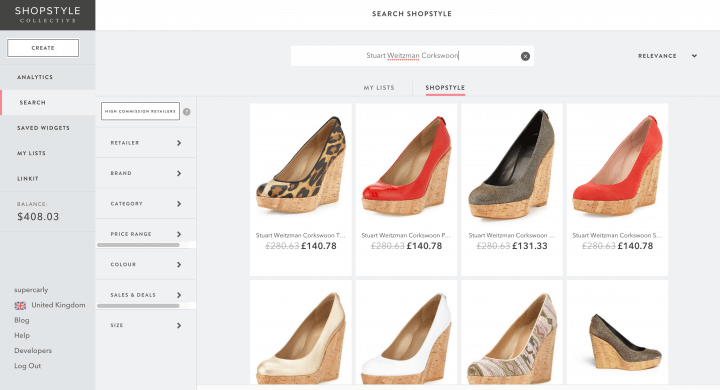Click the Log Out link
This screenshot has height=390, width=720.
pyautogui.click(x=28, y=366)
